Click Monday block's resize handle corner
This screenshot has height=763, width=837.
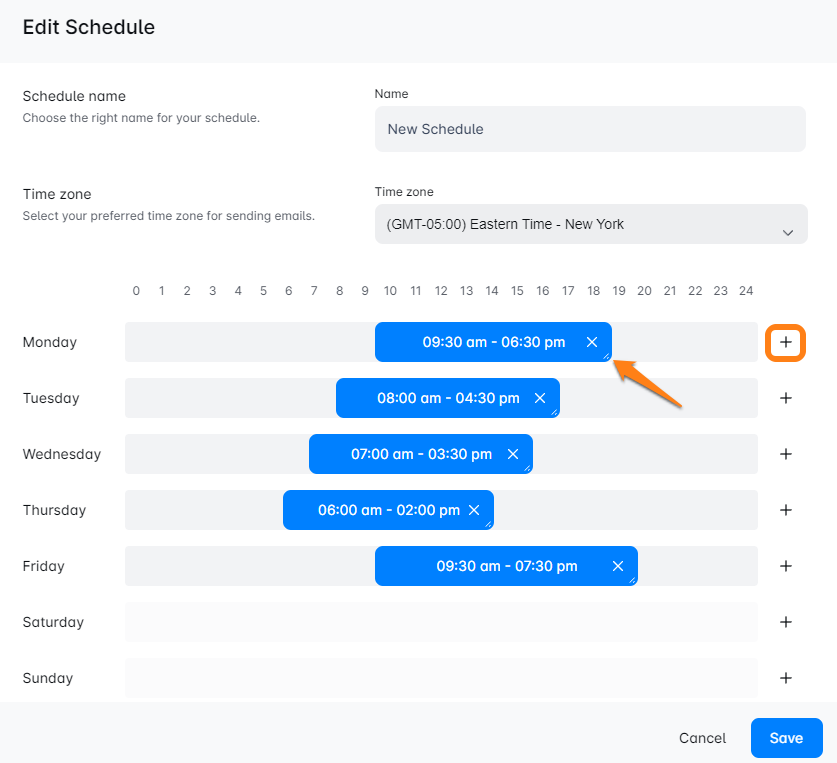point(606,356)
